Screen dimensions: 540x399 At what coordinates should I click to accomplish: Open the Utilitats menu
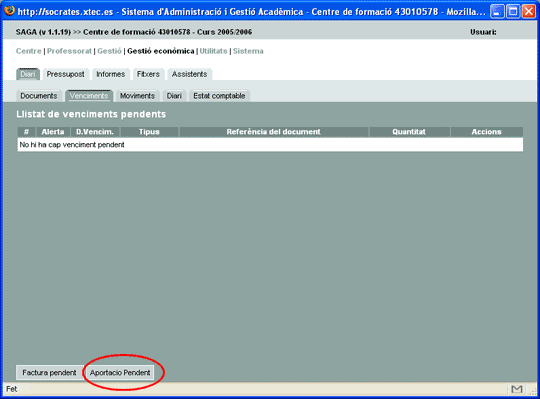click(x=213, y=51)
